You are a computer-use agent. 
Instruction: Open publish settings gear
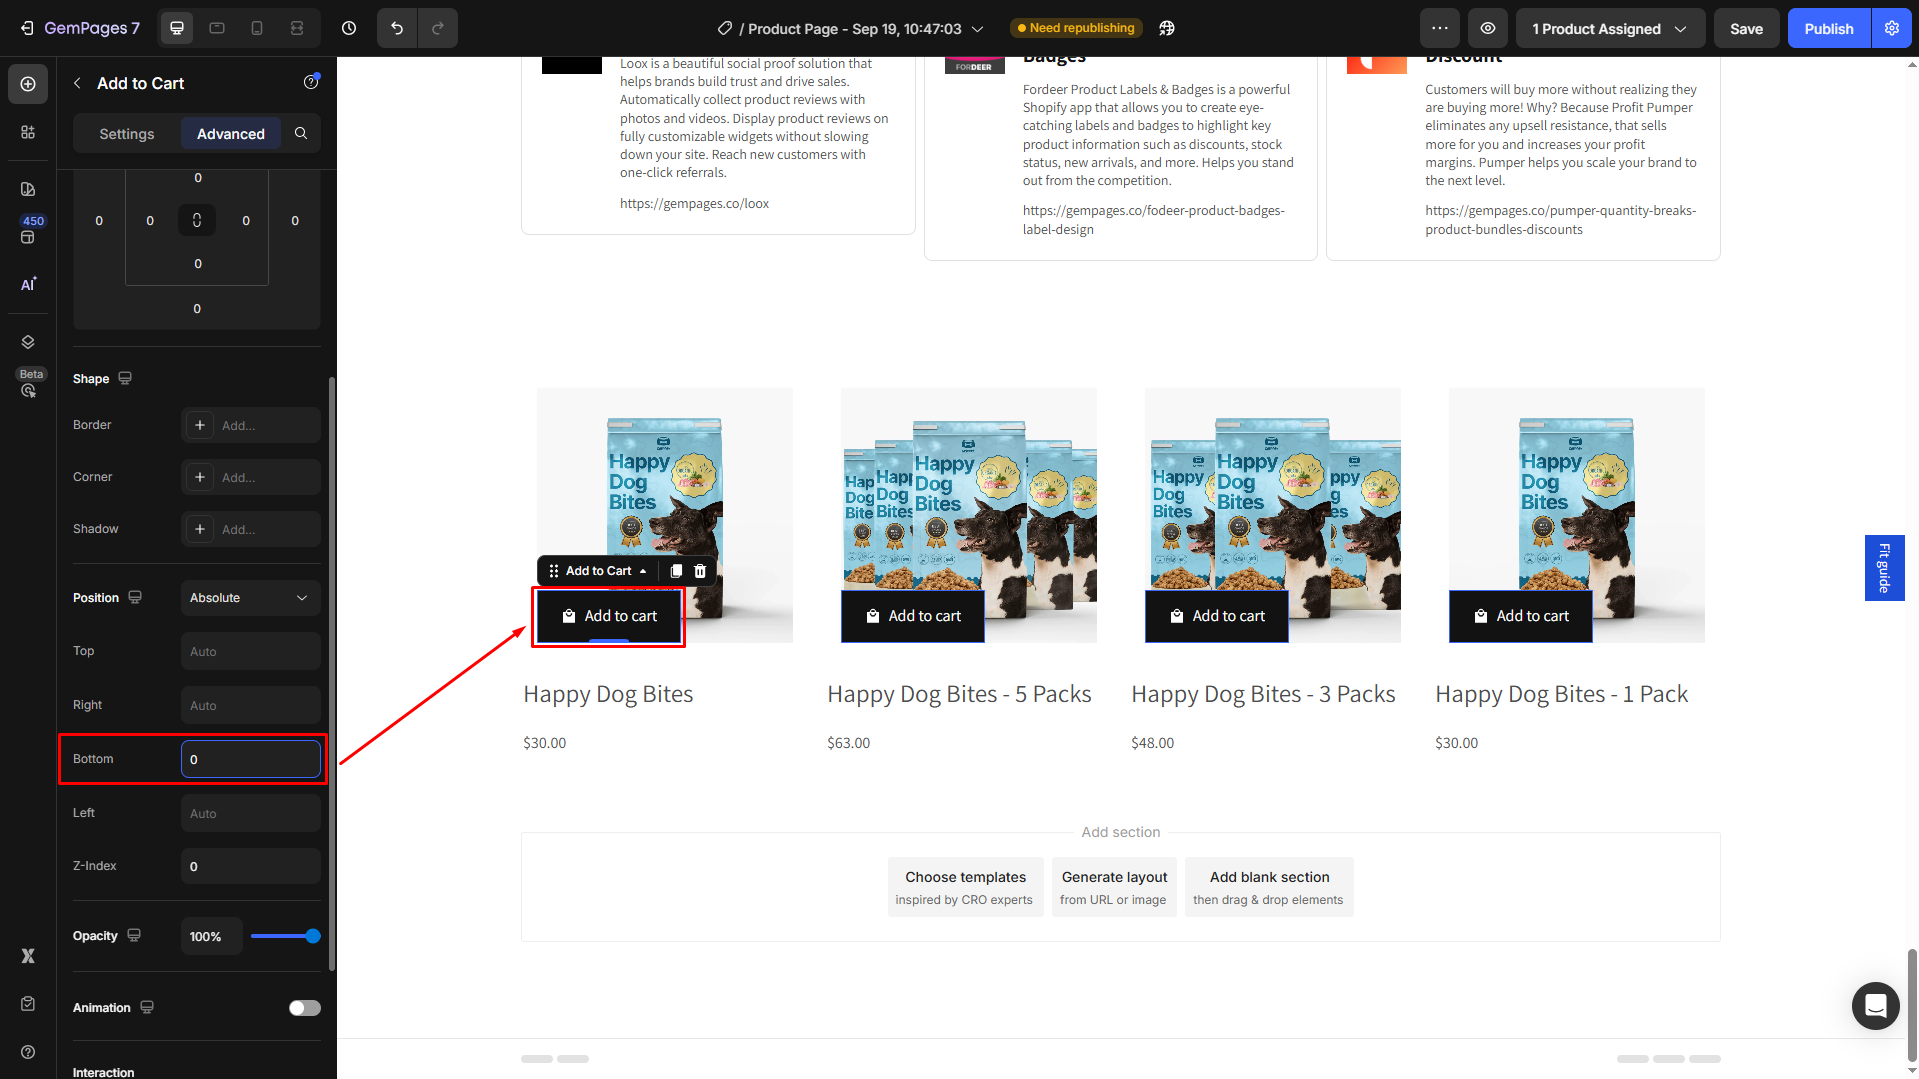click(x=1892, y=28)
